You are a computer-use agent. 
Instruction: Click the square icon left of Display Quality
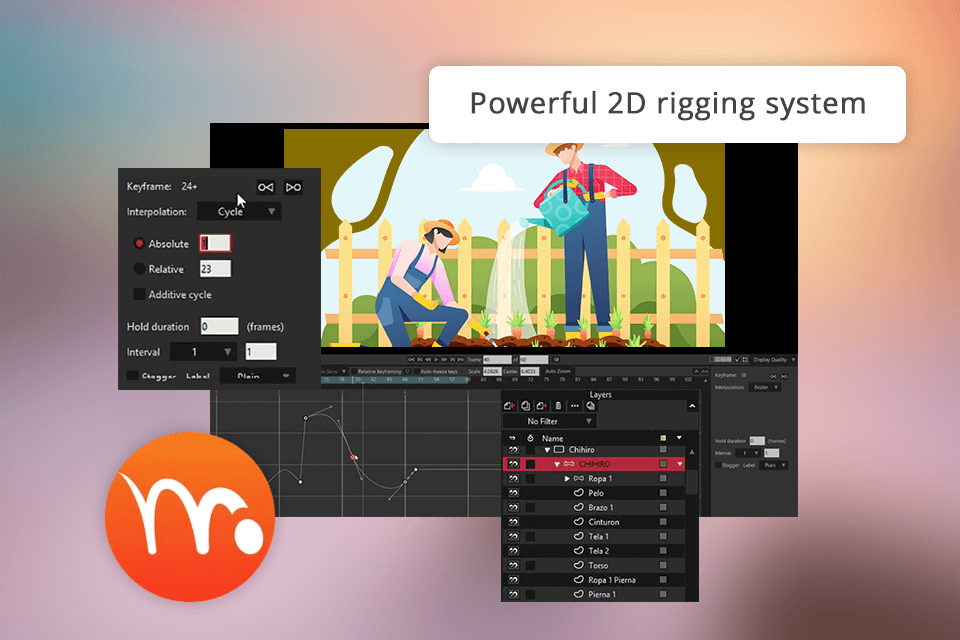745,360
